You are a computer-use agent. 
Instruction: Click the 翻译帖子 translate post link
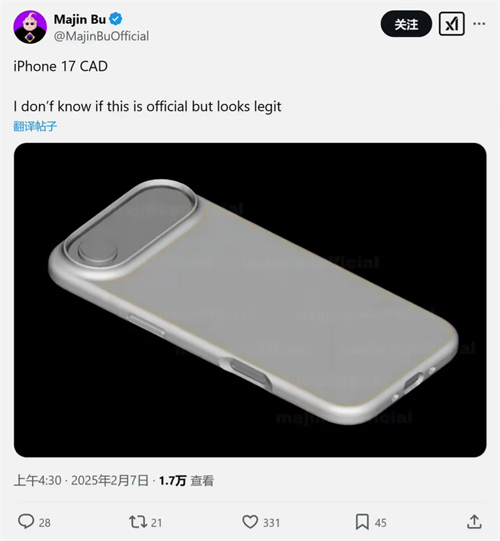pyautogui.click(x=35, y=126)
